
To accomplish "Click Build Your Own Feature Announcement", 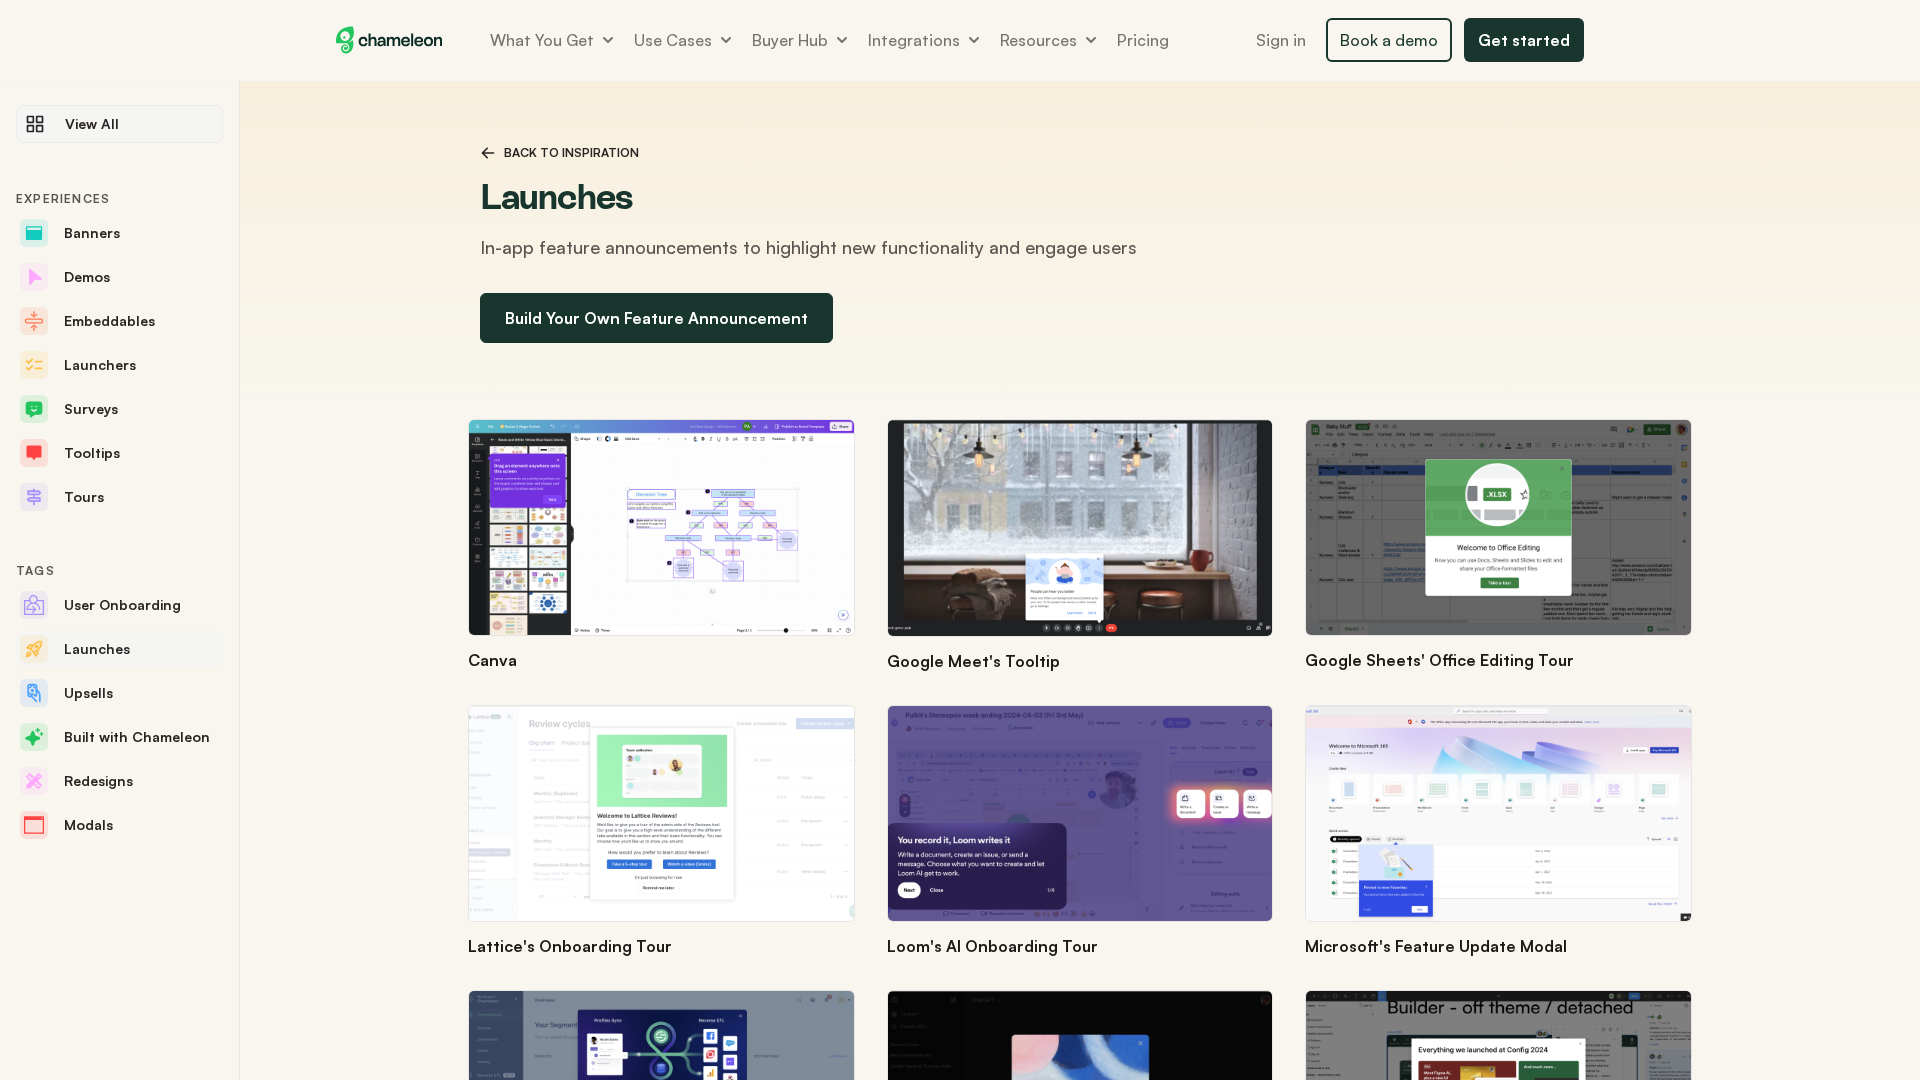I will [656, 318].
